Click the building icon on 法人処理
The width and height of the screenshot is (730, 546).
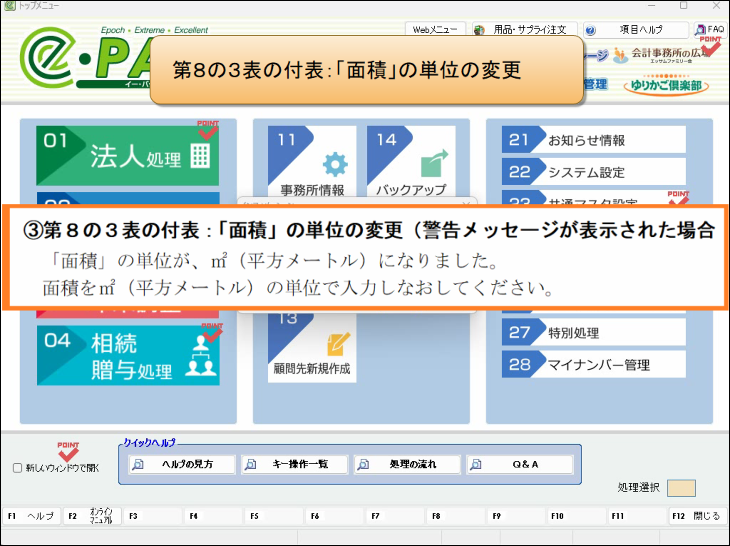pos(200,155)
